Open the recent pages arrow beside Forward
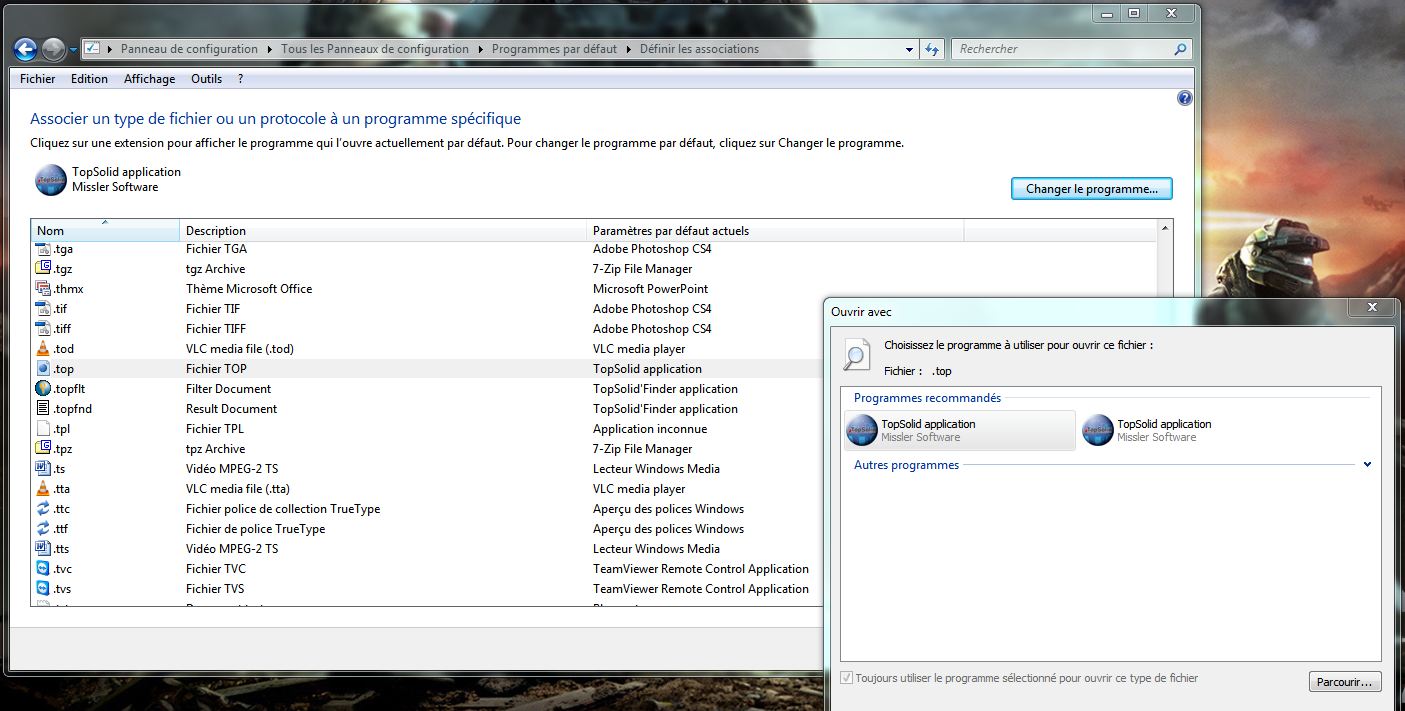 (74, 49)
